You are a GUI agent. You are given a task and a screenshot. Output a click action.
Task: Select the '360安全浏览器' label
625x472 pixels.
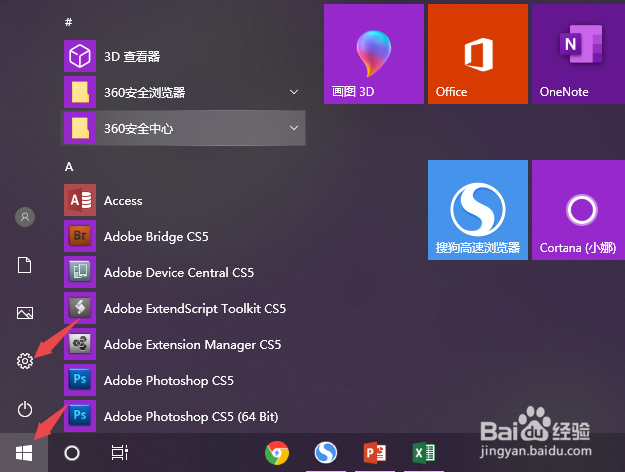click(x=145, y=92)
